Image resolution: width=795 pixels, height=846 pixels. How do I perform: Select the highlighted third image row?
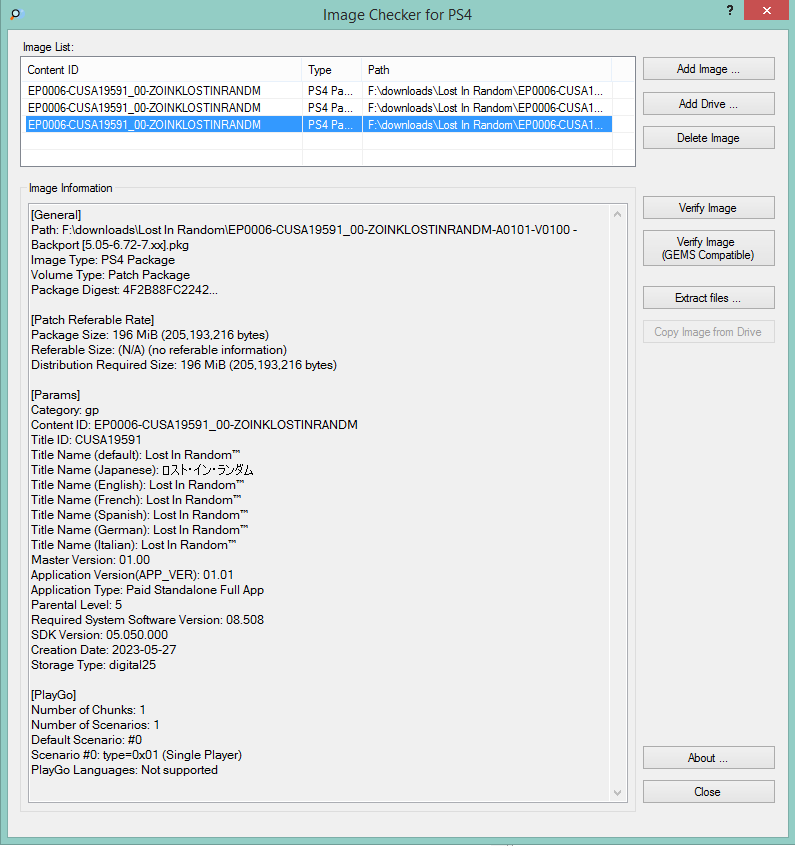click(318, 125)
